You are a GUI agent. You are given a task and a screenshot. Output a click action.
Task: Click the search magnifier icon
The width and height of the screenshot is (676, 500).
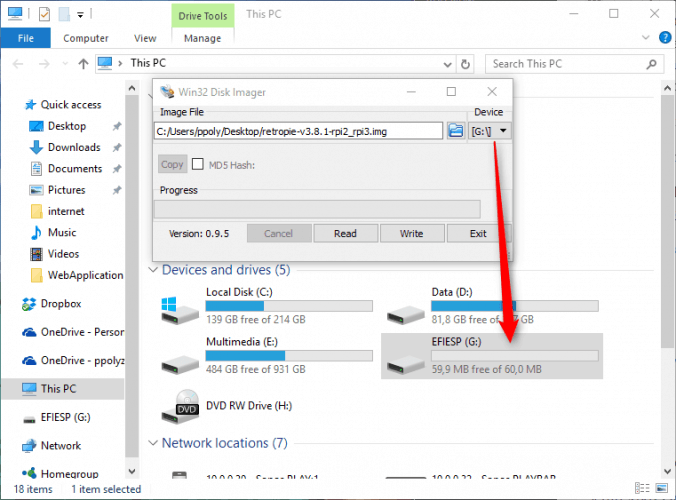click(x=651, y=64)
